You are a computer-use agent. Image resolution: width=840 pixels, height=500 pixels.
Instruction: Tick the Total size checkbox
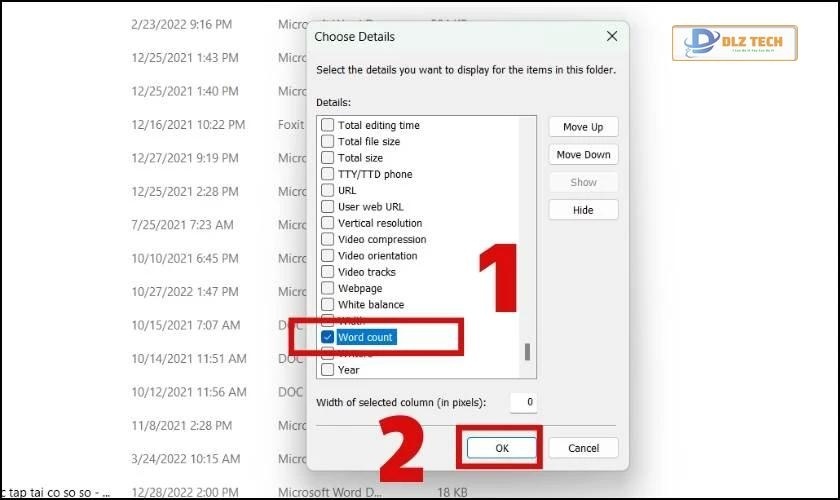pos(327,158)
